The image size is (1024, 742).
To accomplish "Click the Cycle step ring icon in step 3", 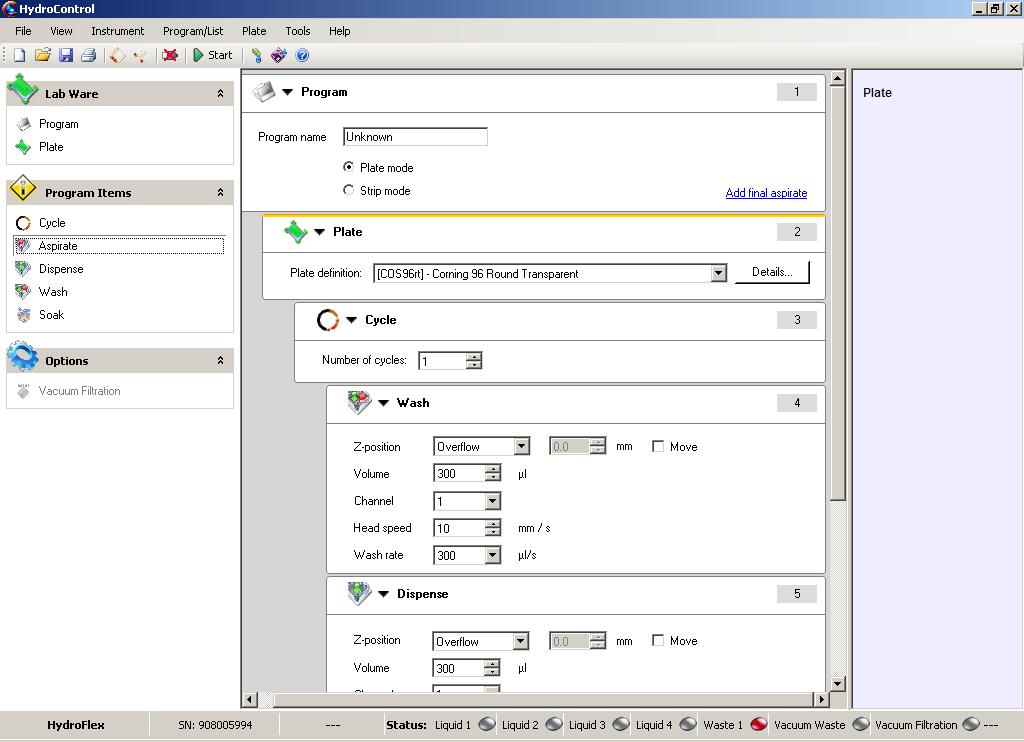I will pos(328,320).
